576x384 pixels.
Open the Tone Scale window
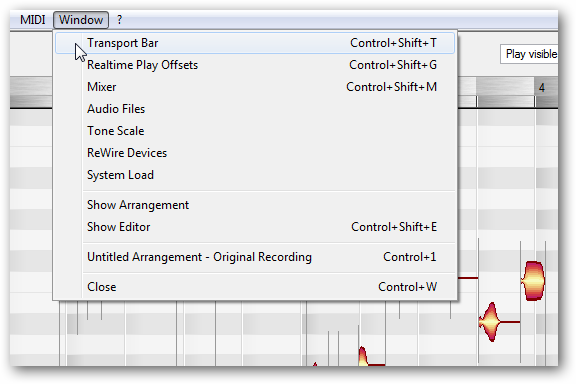pyautogui.click(x=255, y=131)
